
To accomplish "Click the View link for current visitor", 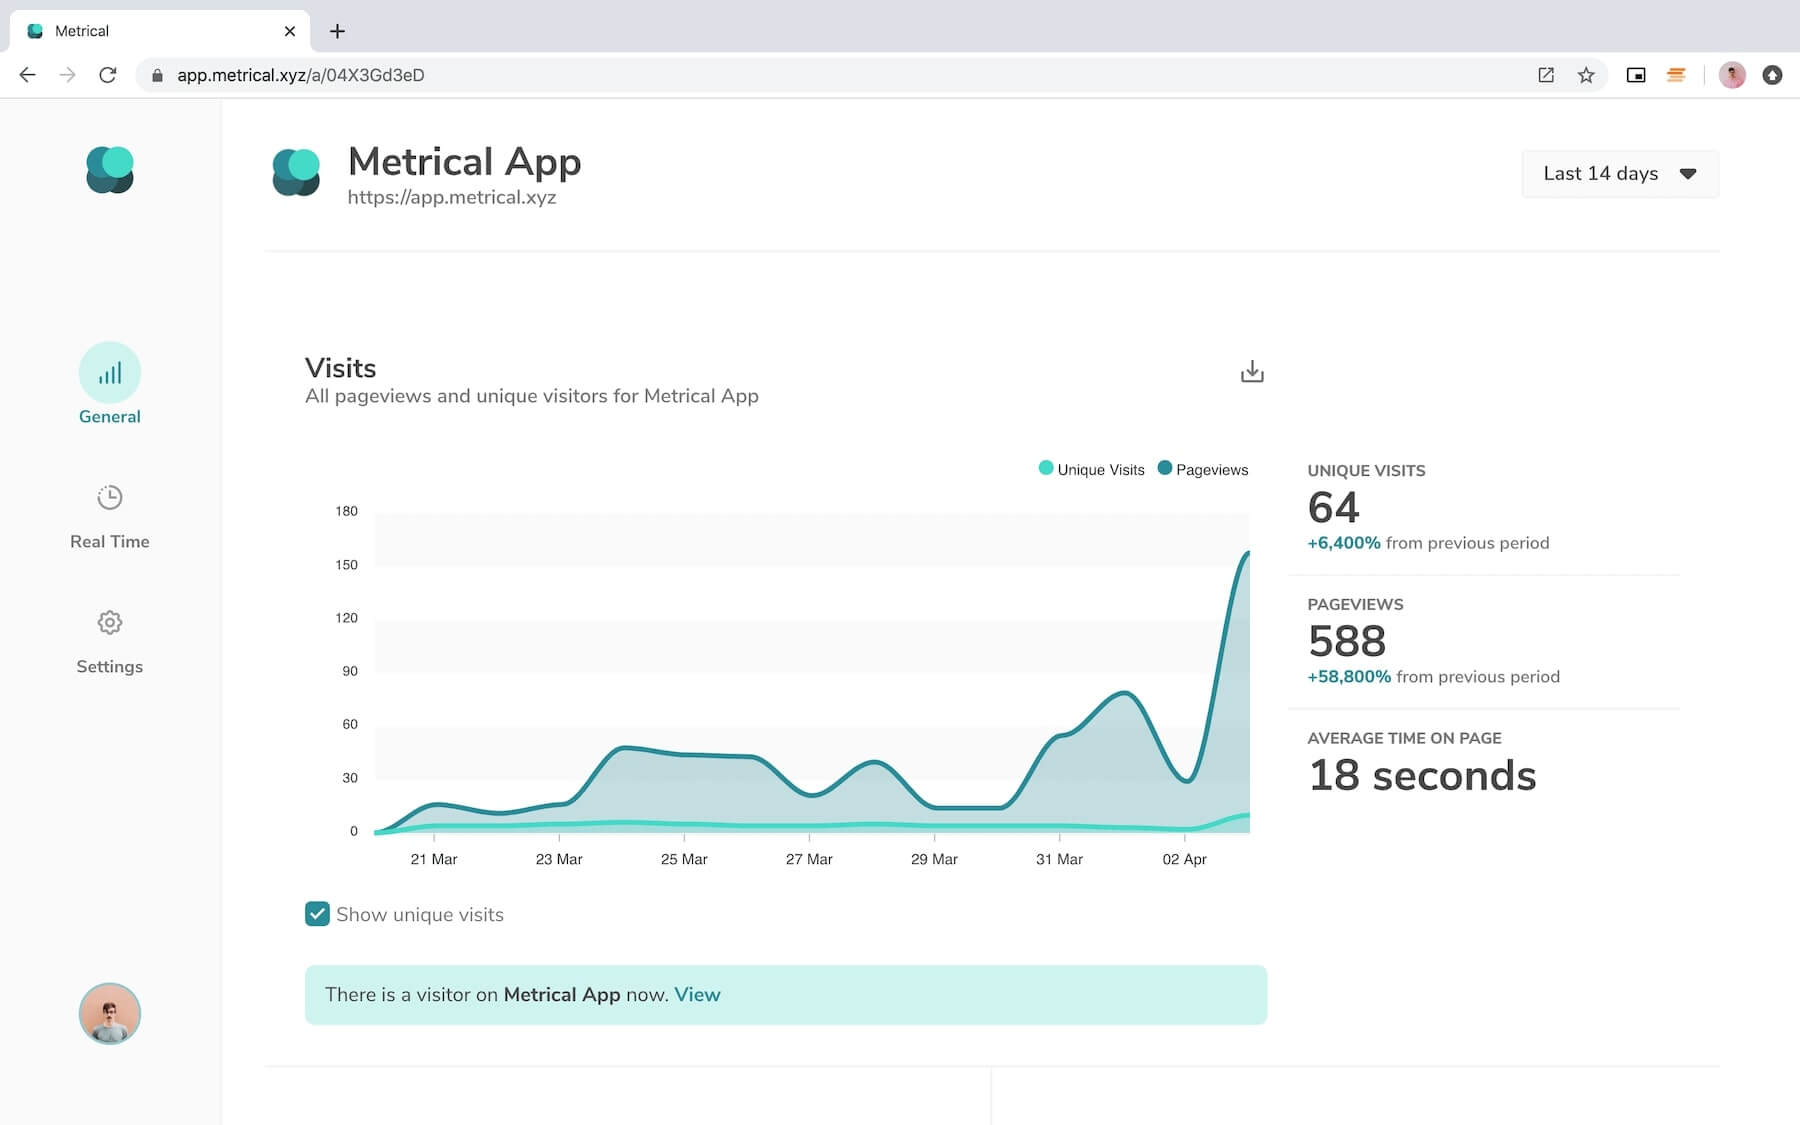I will pos(697,995).
